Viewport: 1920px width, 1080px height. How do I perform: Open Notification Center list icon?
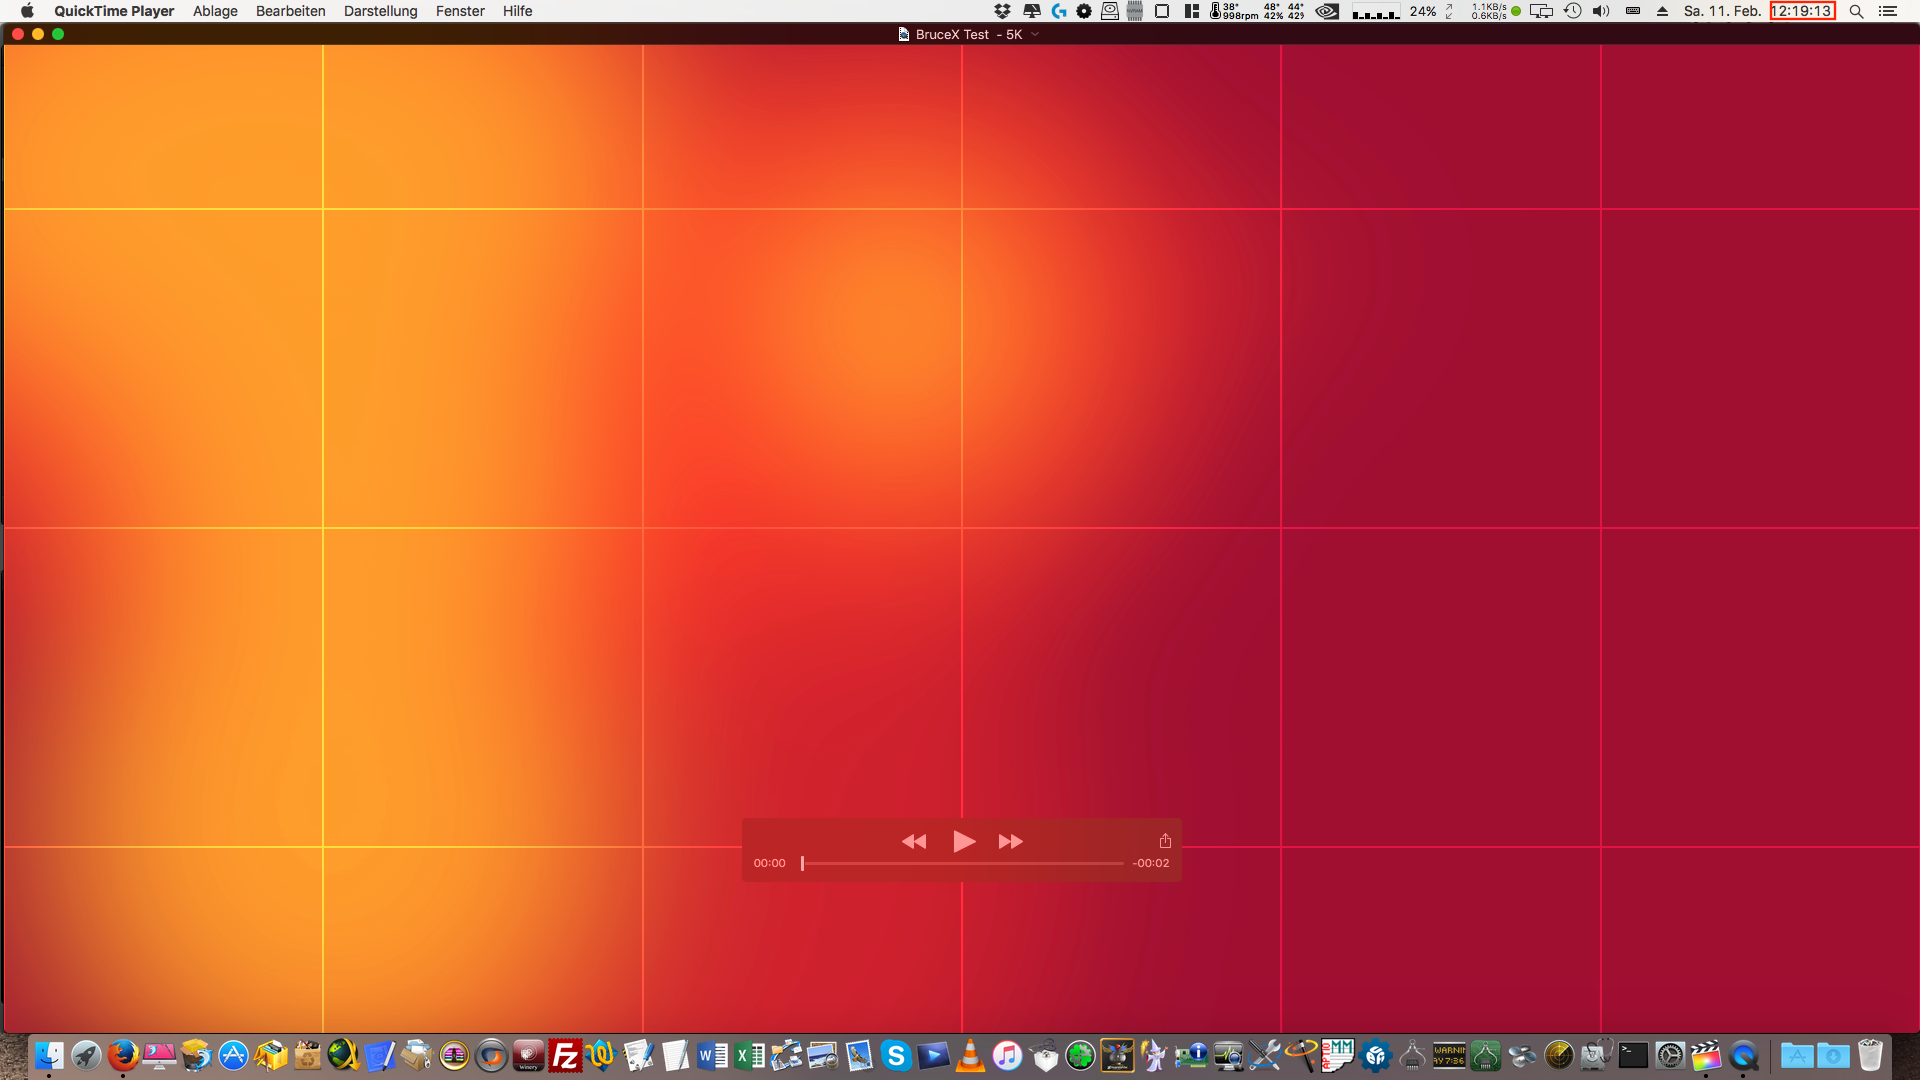[x=1888, y=11]
